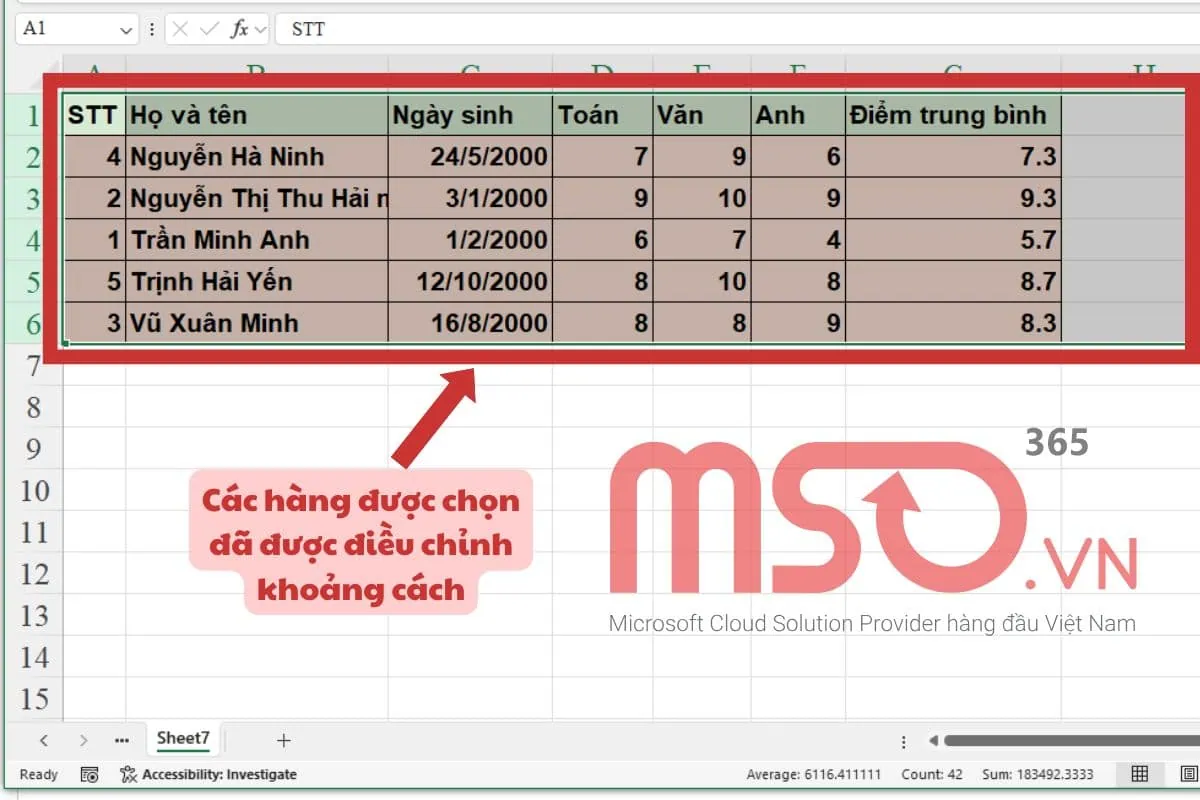Select the cell containing Trịnh Hải Yến
Viewport: 1200px width, 800px height.
[x=256, y=282]
